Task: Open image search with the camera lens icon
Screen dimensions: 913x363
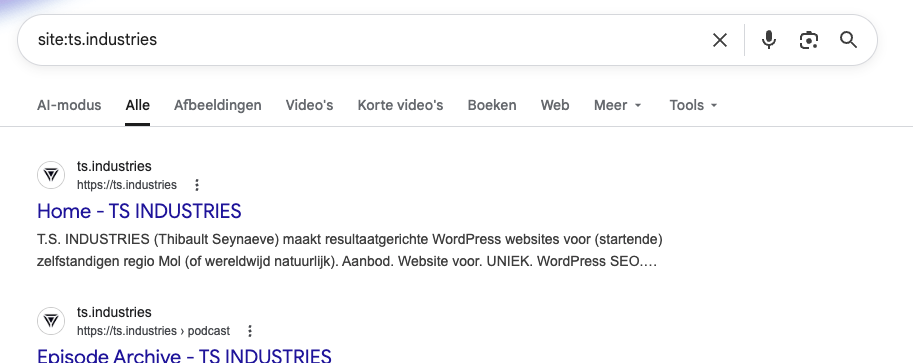Action: coord(809,40)
